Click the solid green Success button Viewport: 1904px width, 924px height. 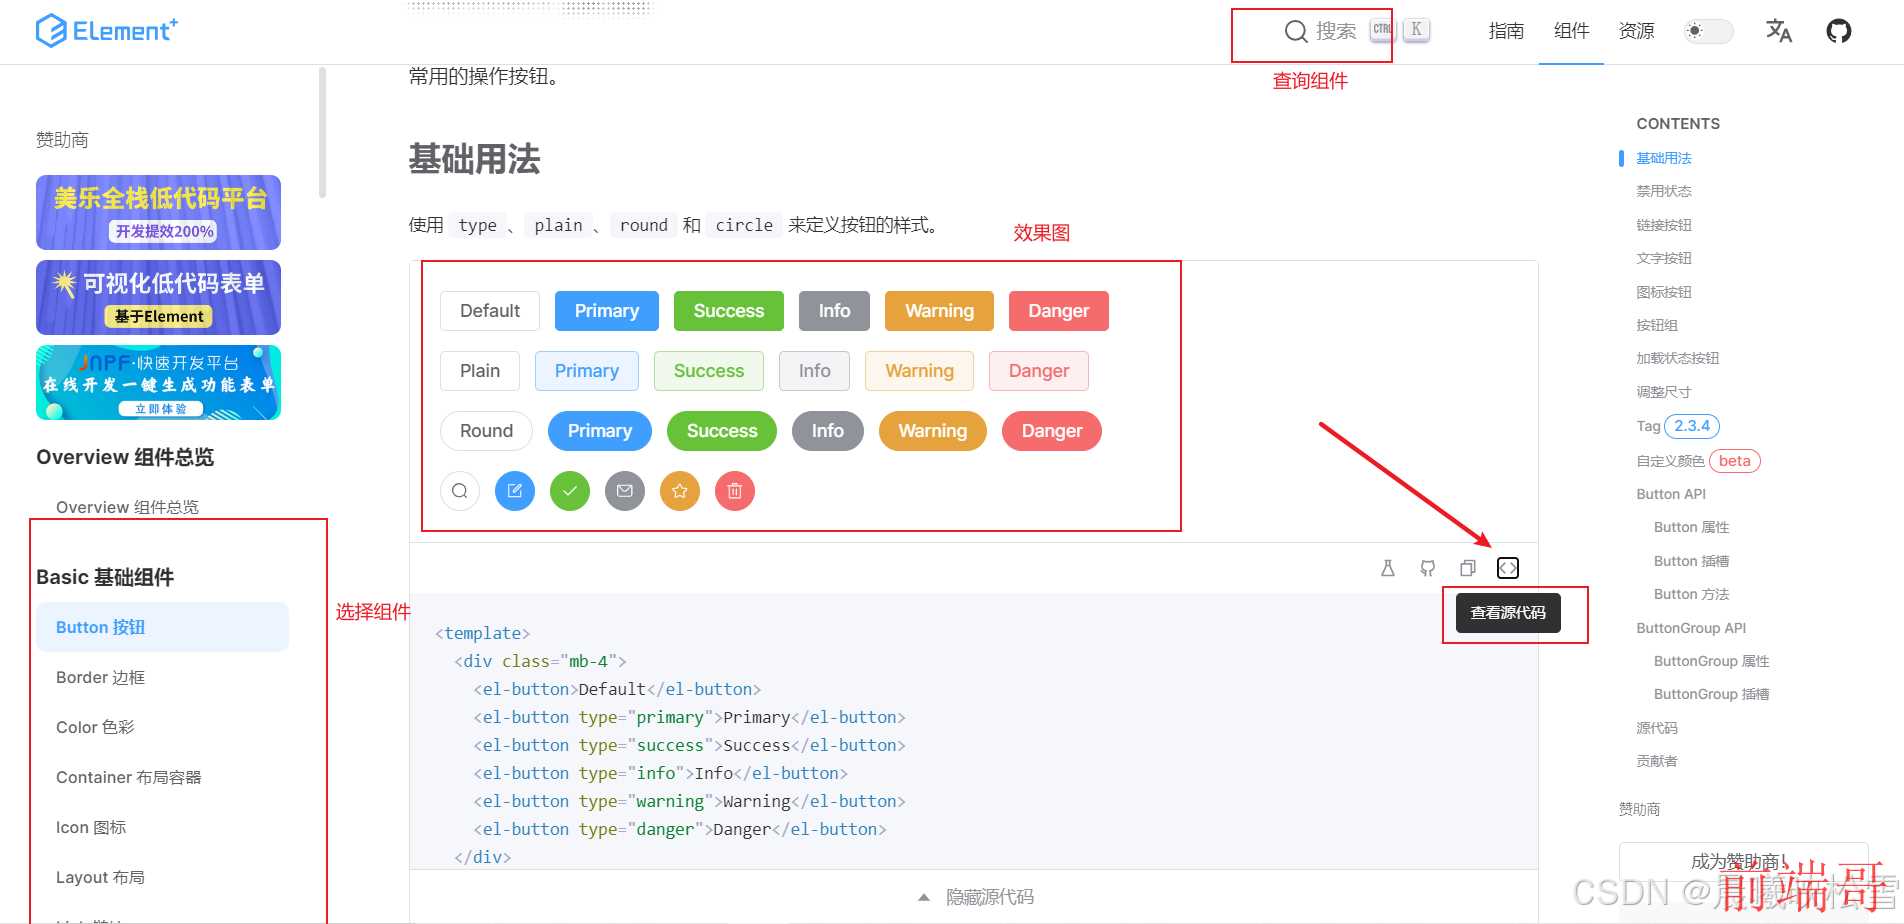coord(729,311)
